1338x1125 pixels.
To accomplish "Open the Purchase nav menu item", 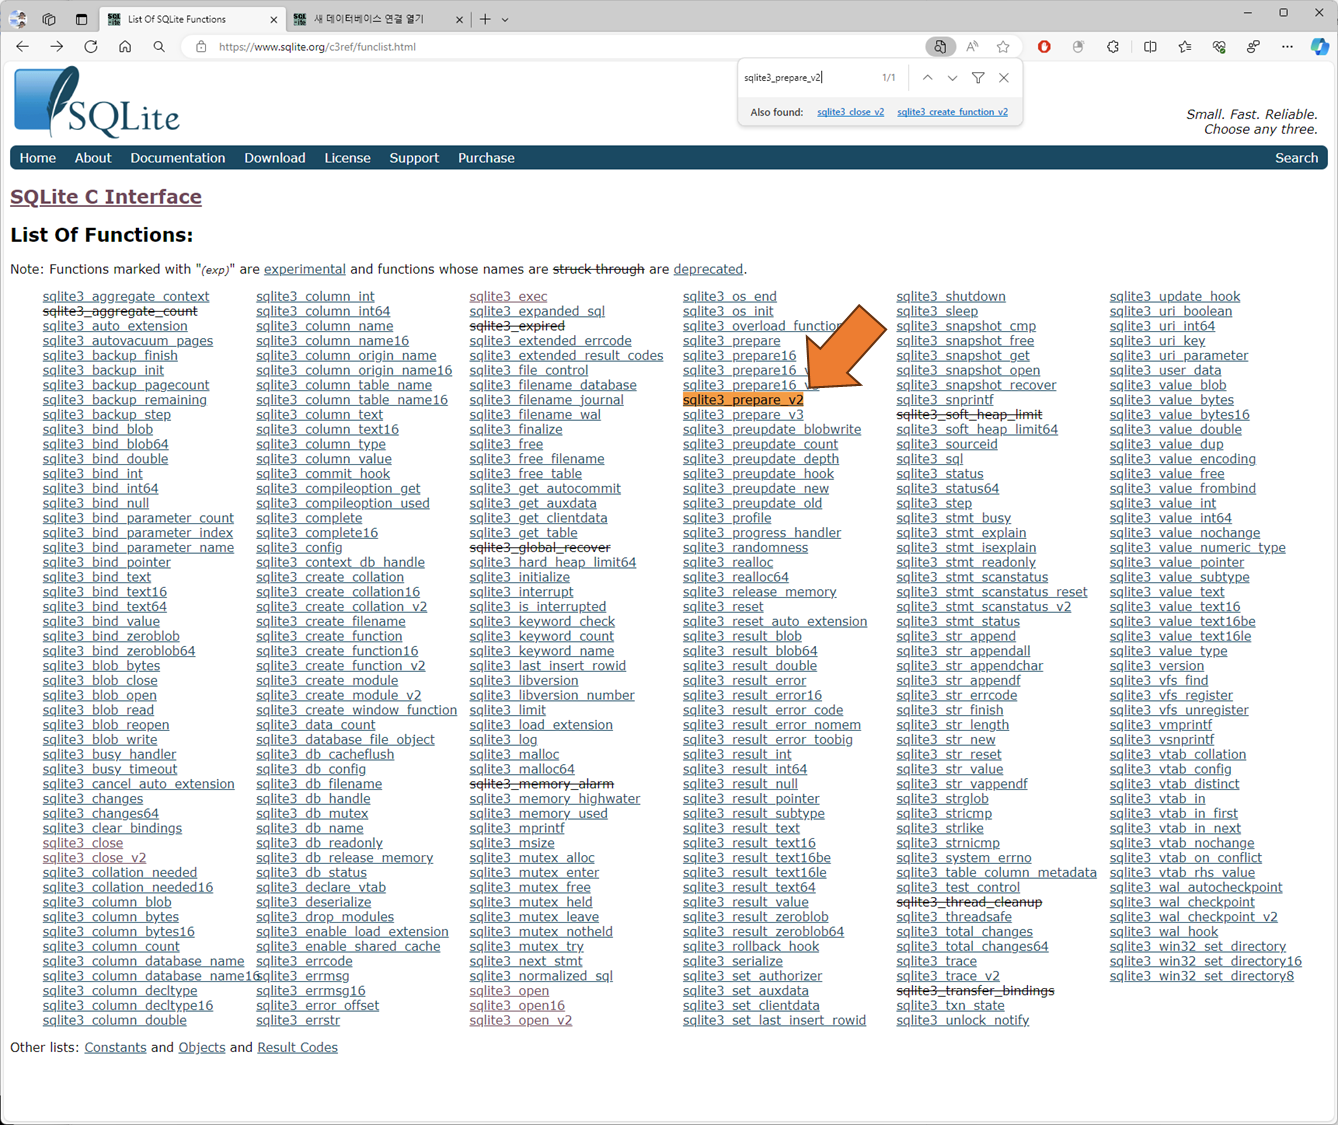I will 486,158.
